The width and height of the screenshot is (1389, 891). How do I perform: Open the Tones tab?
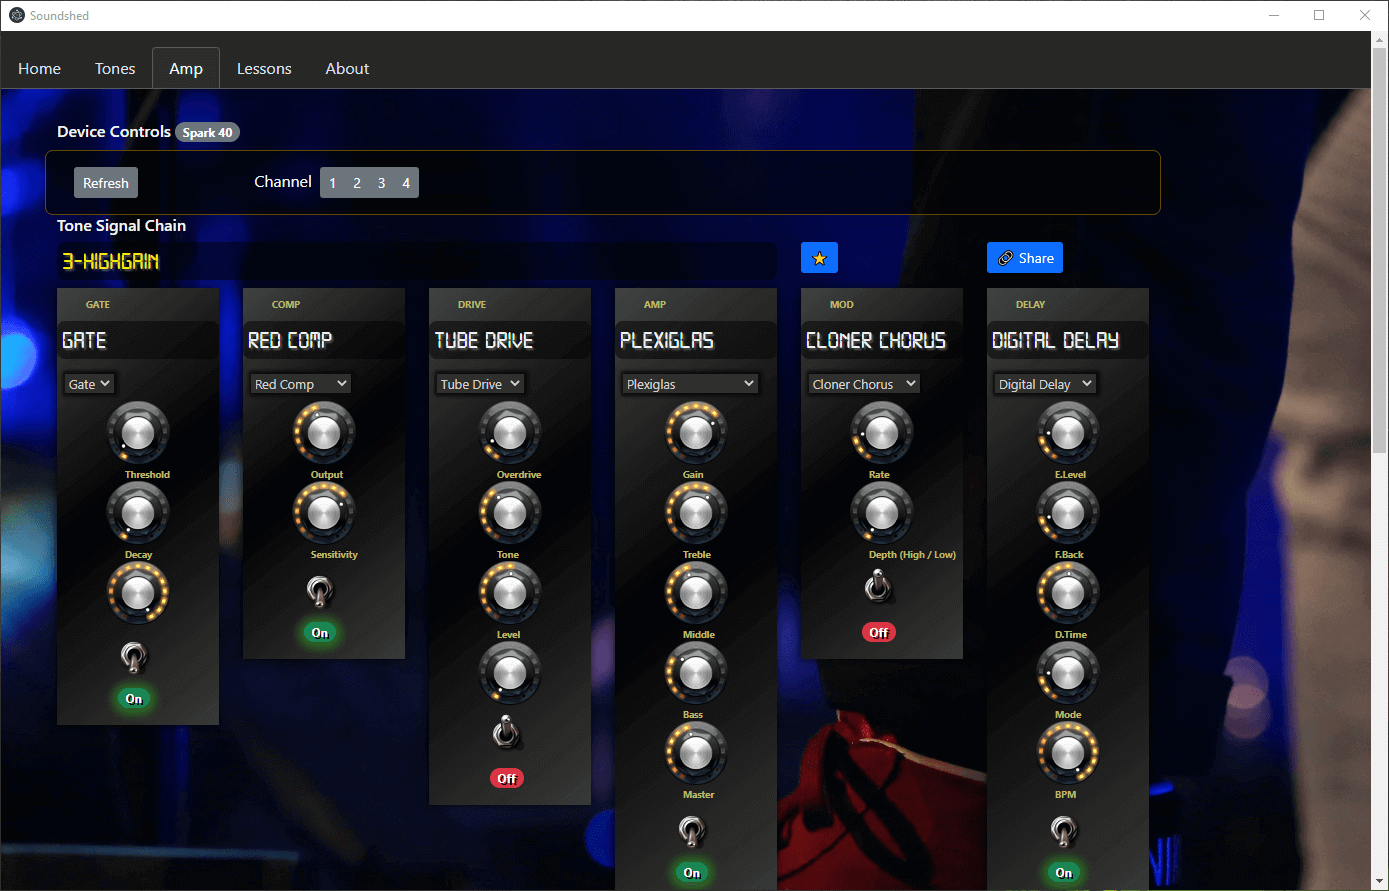[115, 68]
